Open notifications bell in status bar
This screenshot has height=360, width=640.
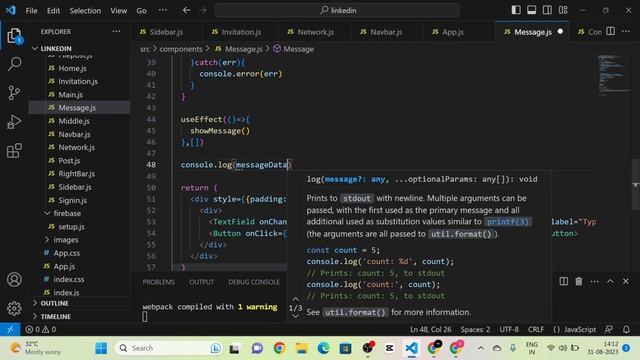[x=626, y=329]
